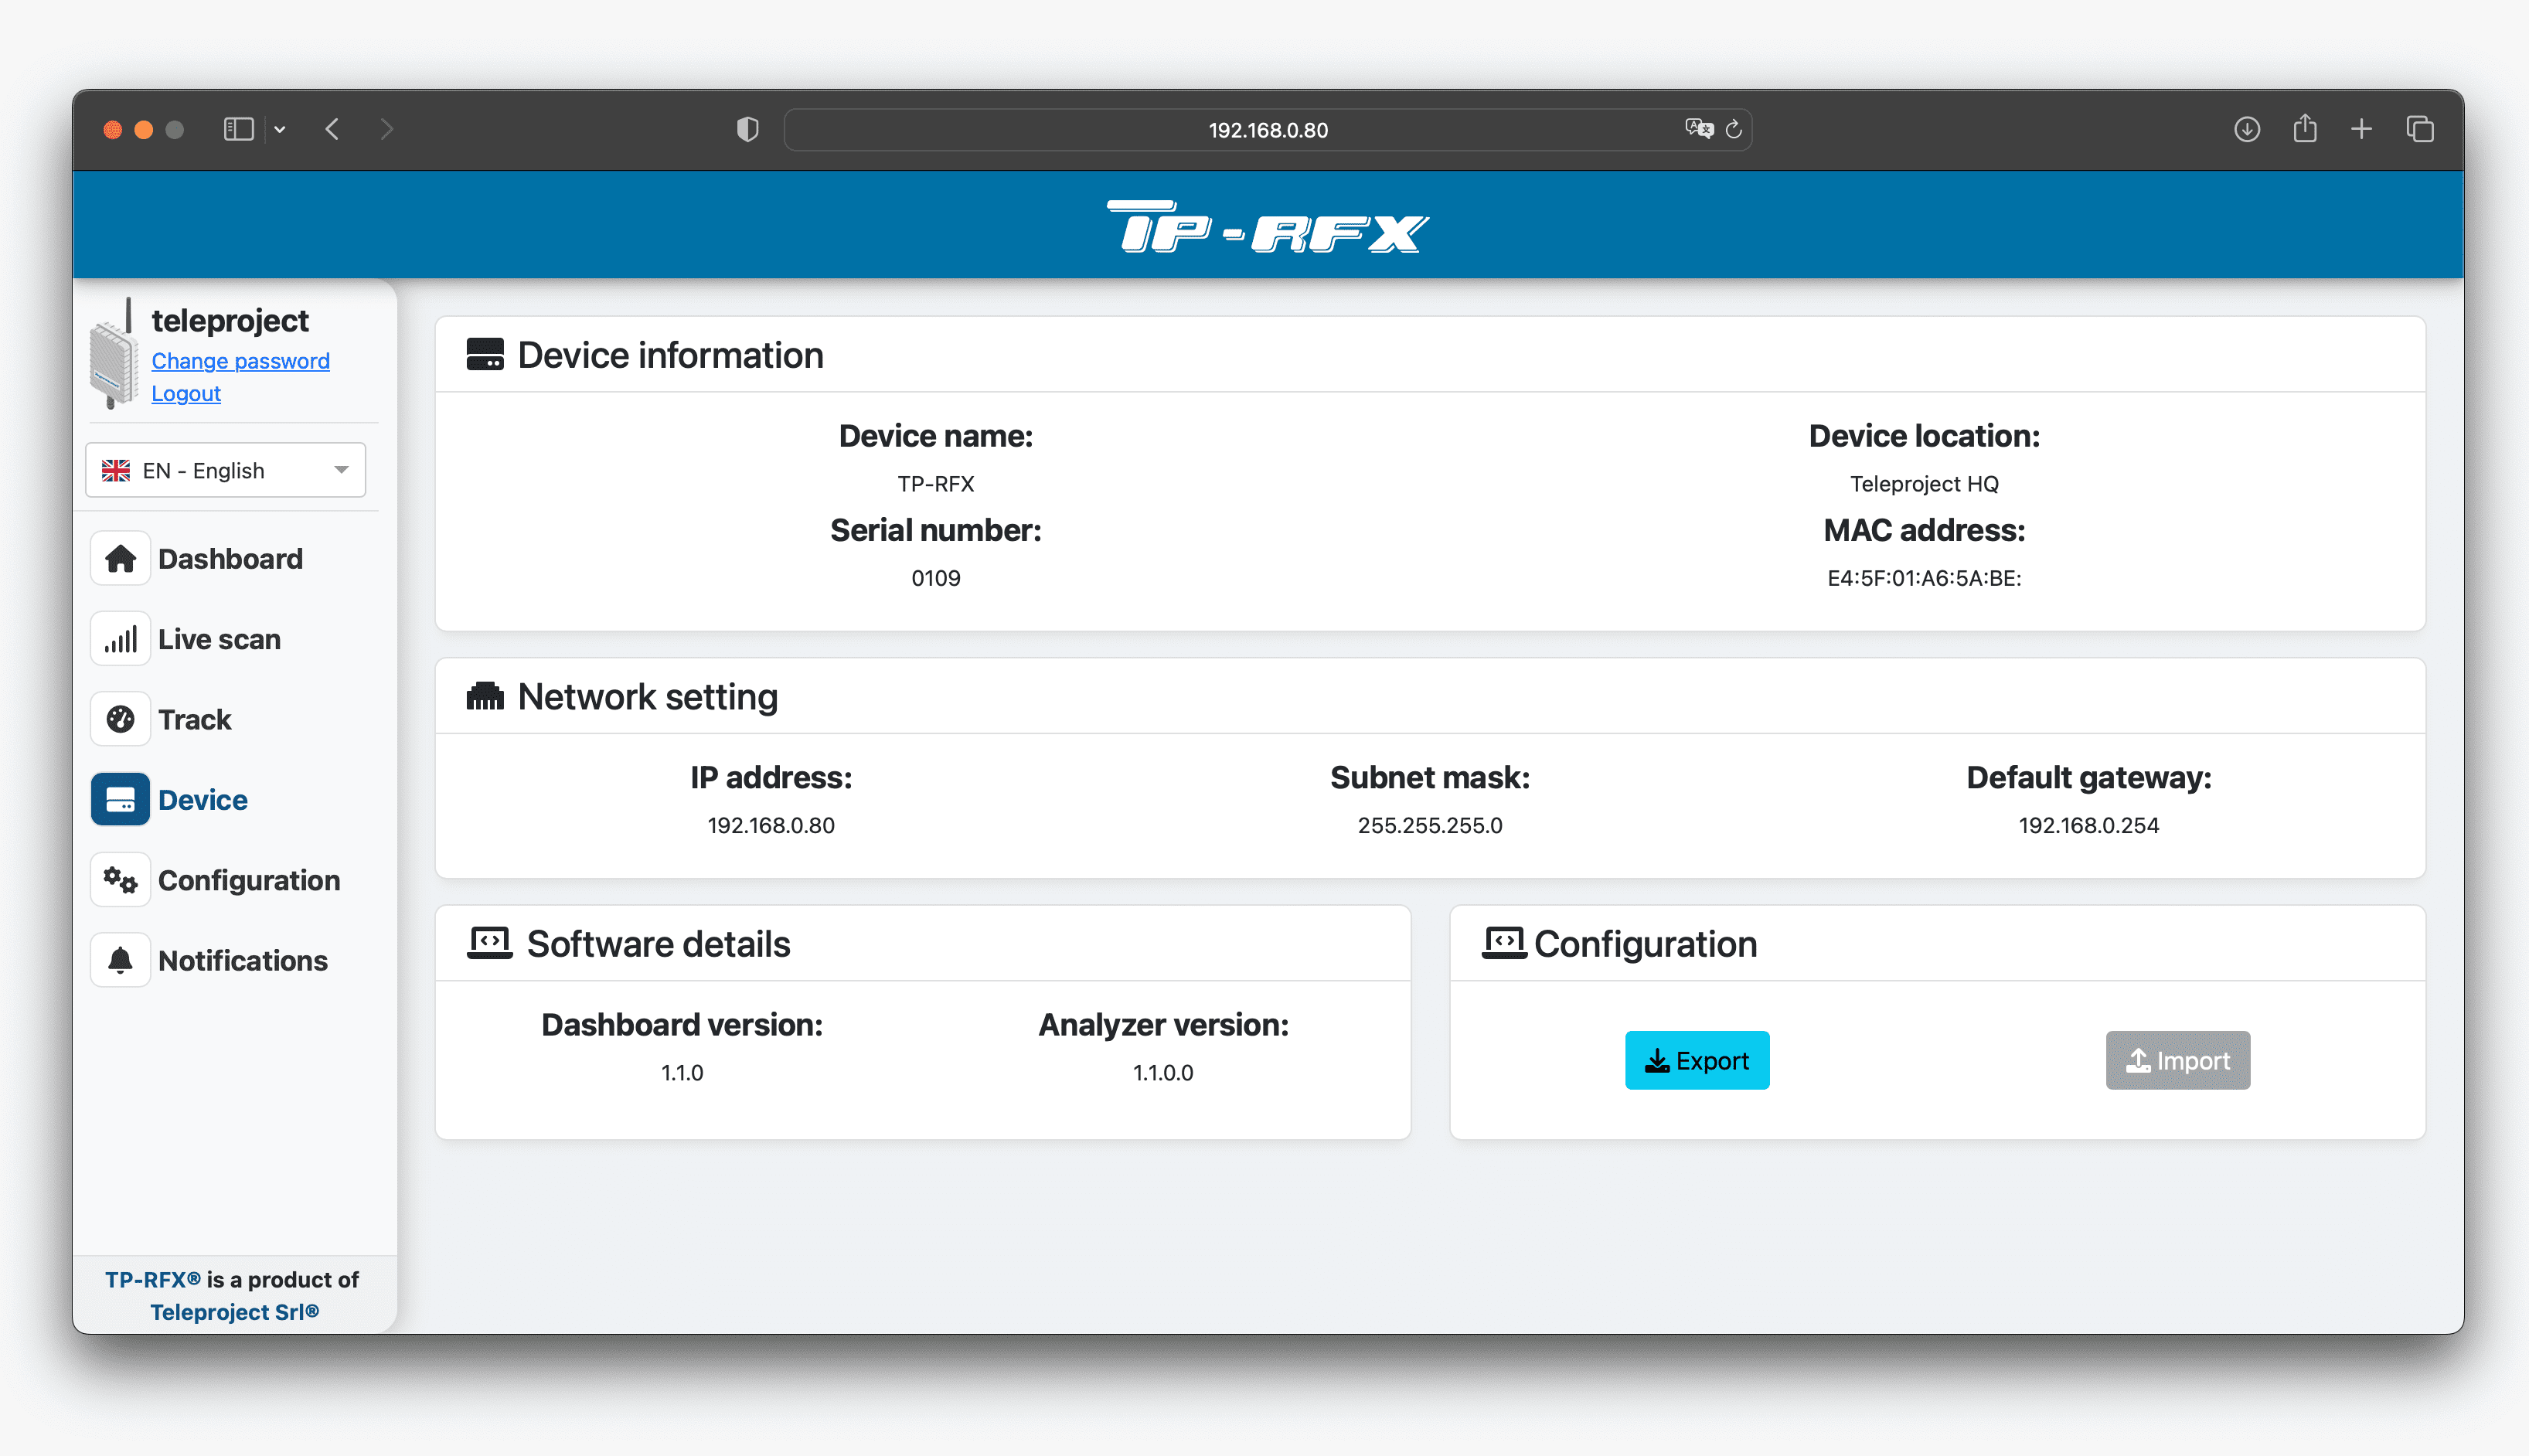Click the TP-RFX® footer link
The image size is (2529, 1456).
(x=153, y=1279)
